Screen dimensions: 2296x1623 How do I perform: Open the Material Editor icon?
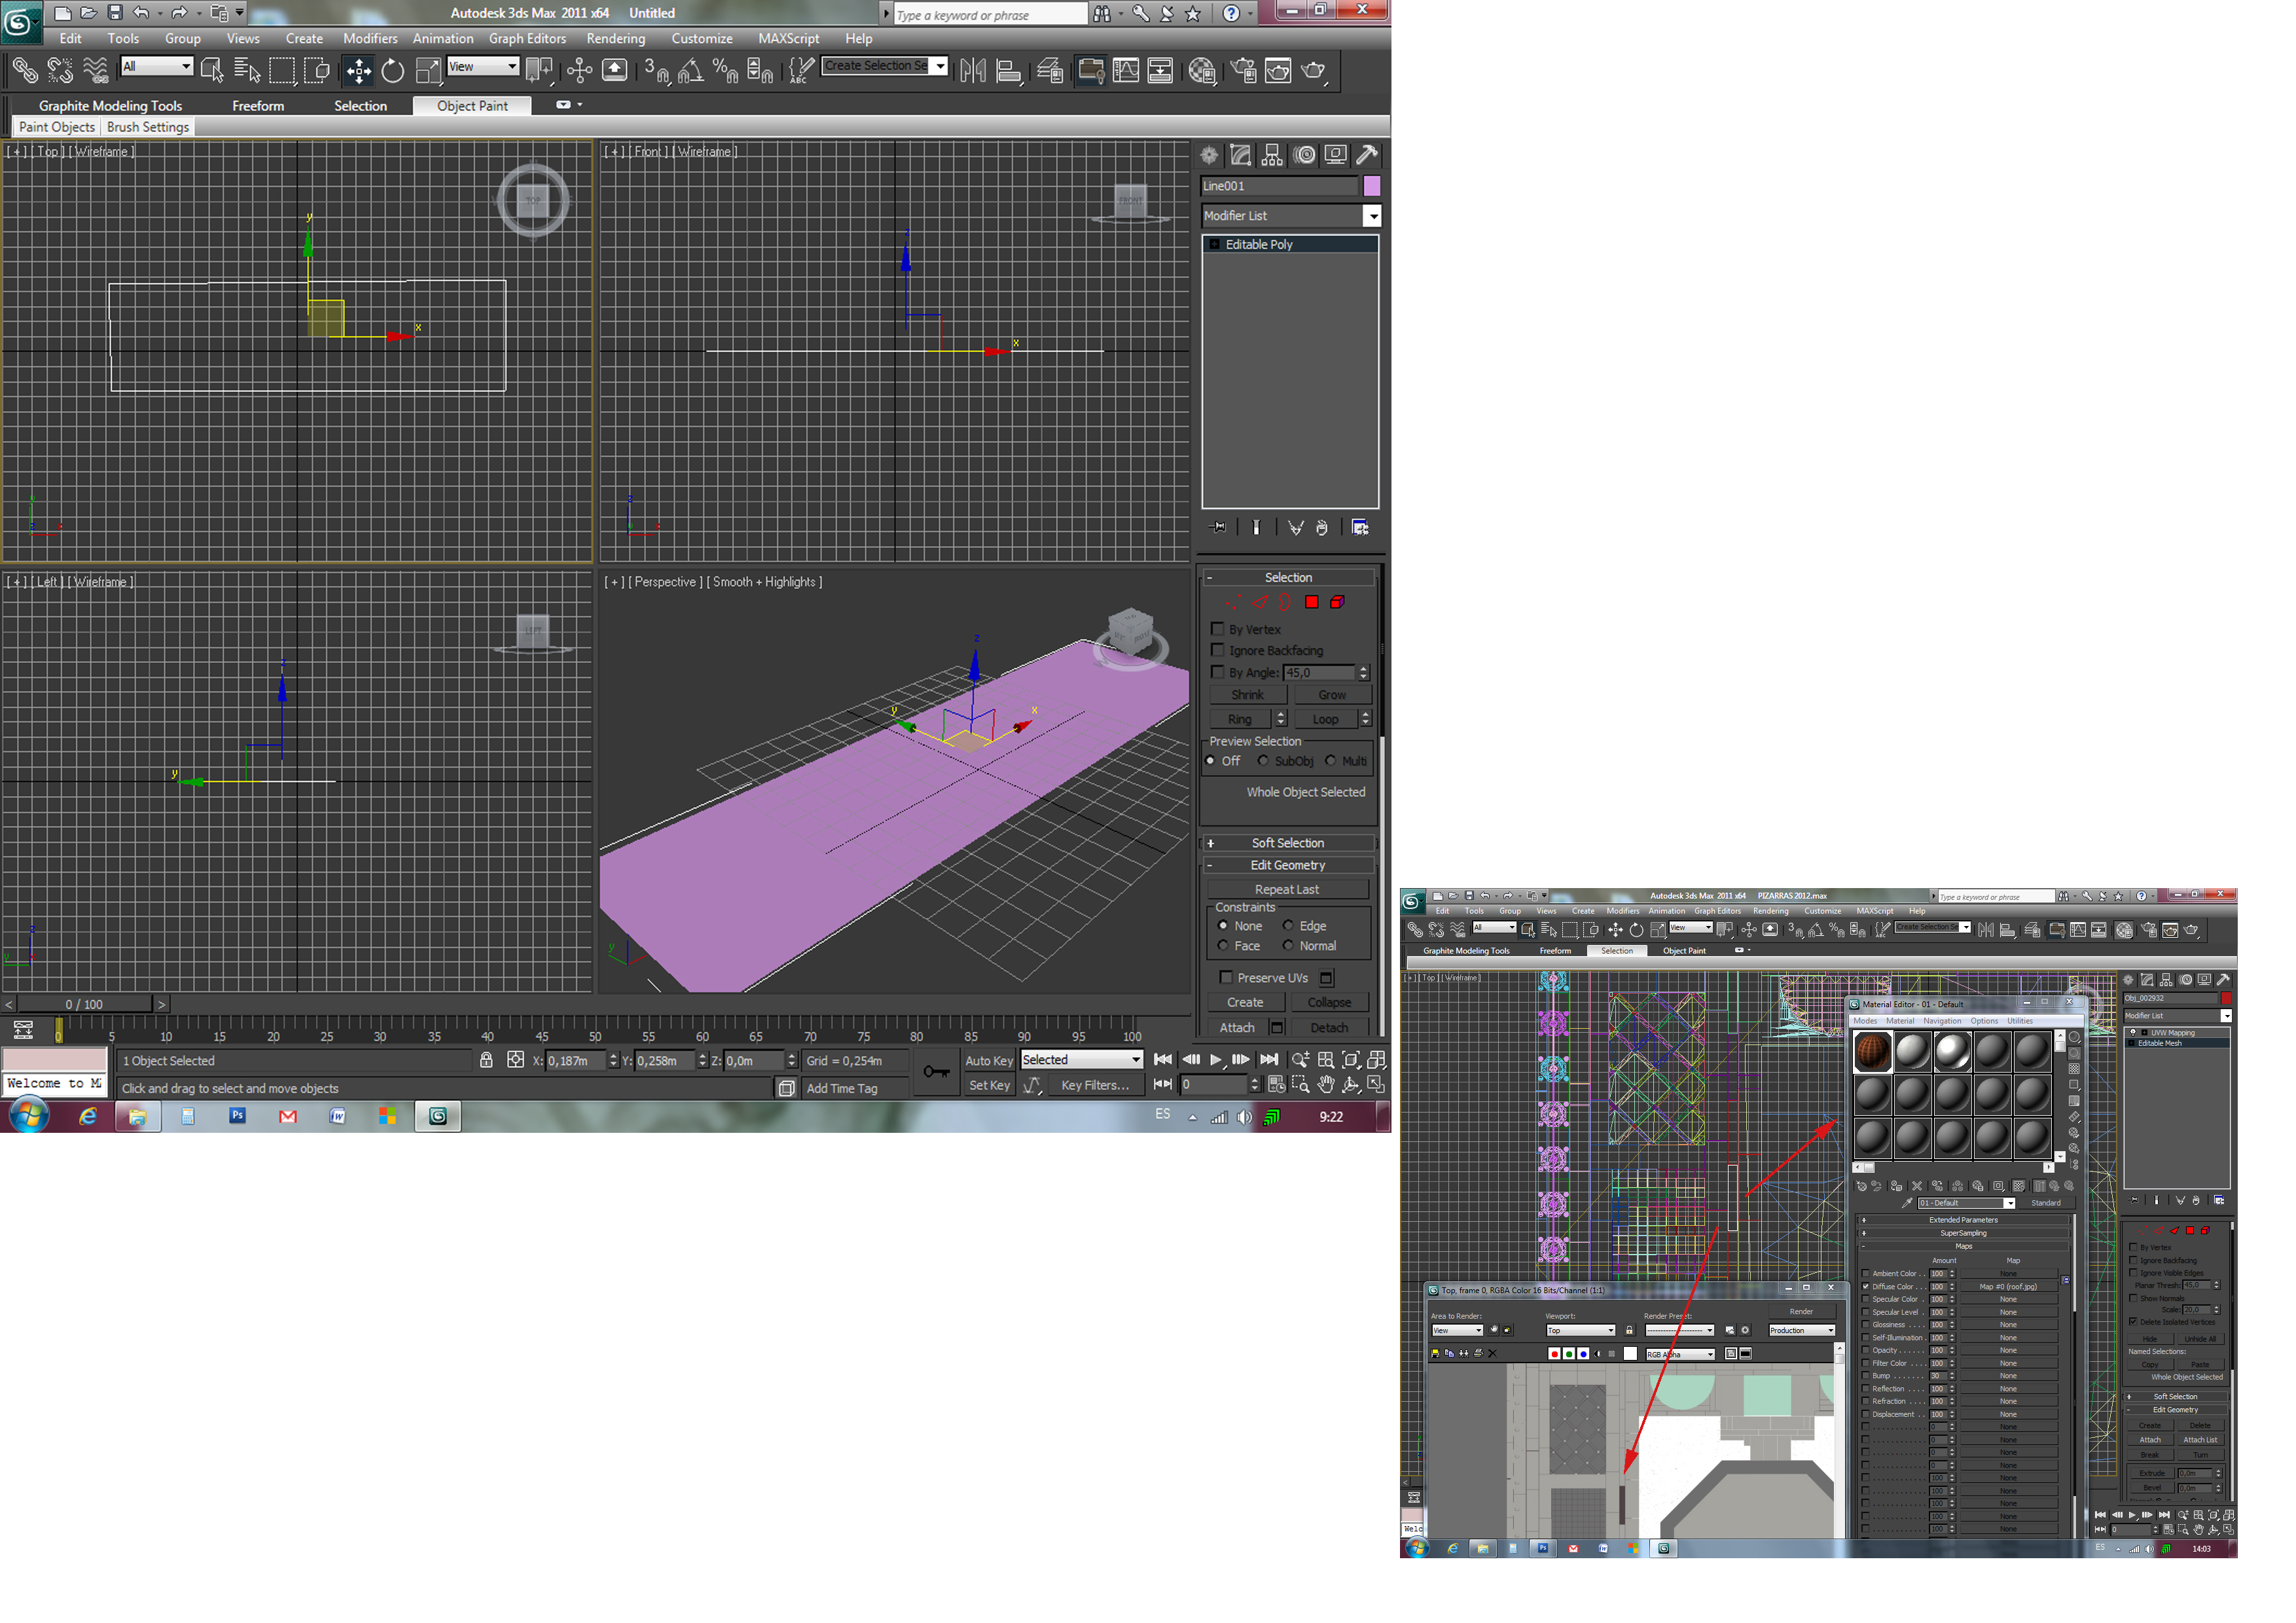[1202, 70]
